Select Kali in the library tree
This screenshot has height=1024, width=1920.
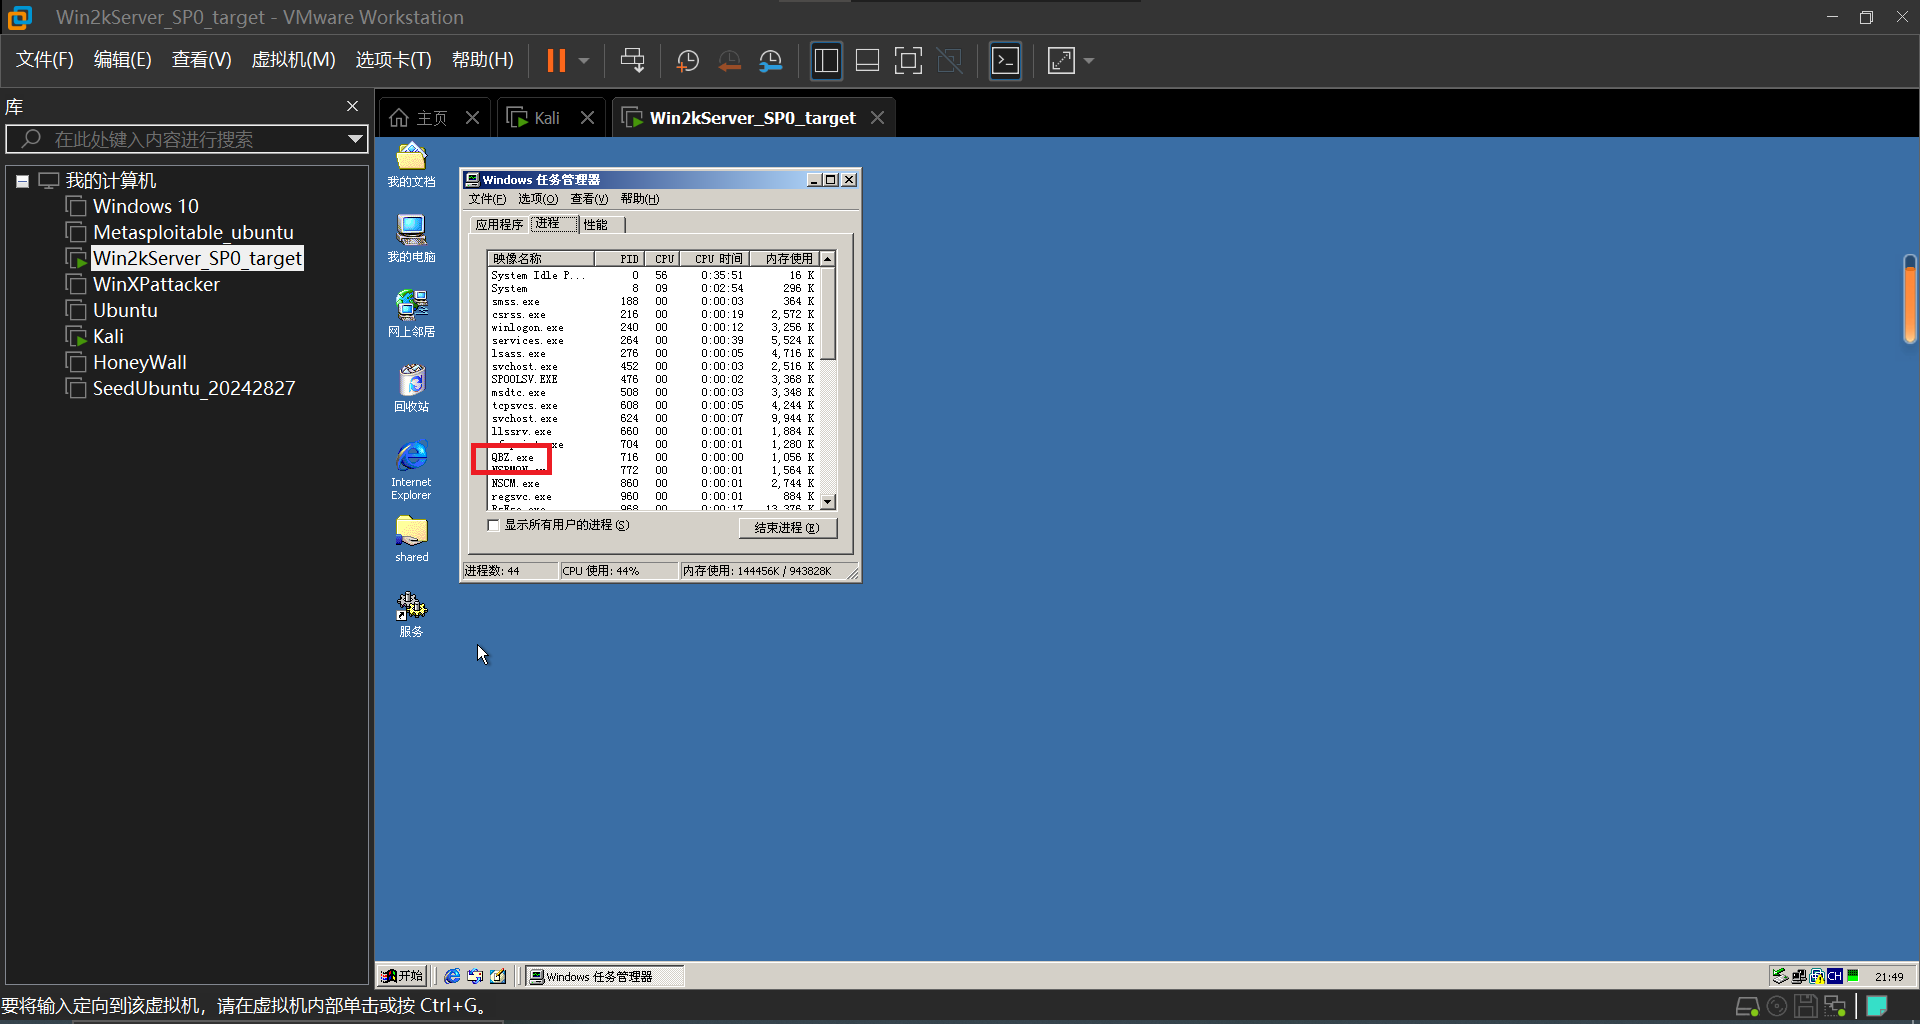coord(108,336)
